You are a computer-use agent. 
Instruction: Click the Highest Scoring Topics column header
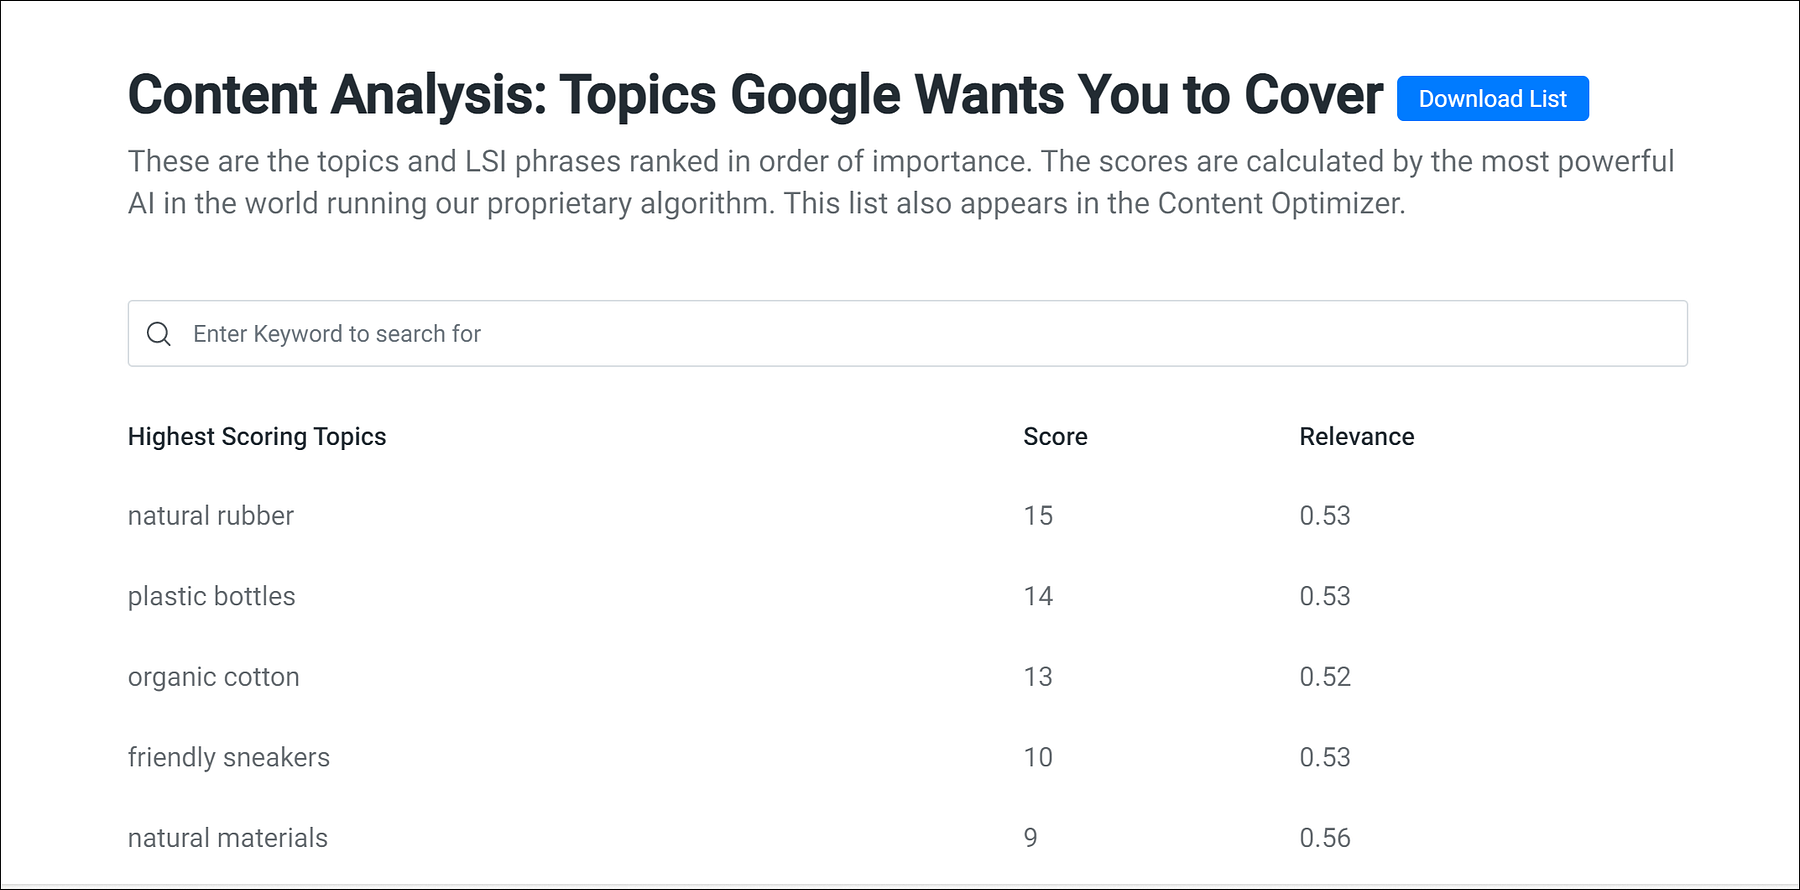(257, 437)
